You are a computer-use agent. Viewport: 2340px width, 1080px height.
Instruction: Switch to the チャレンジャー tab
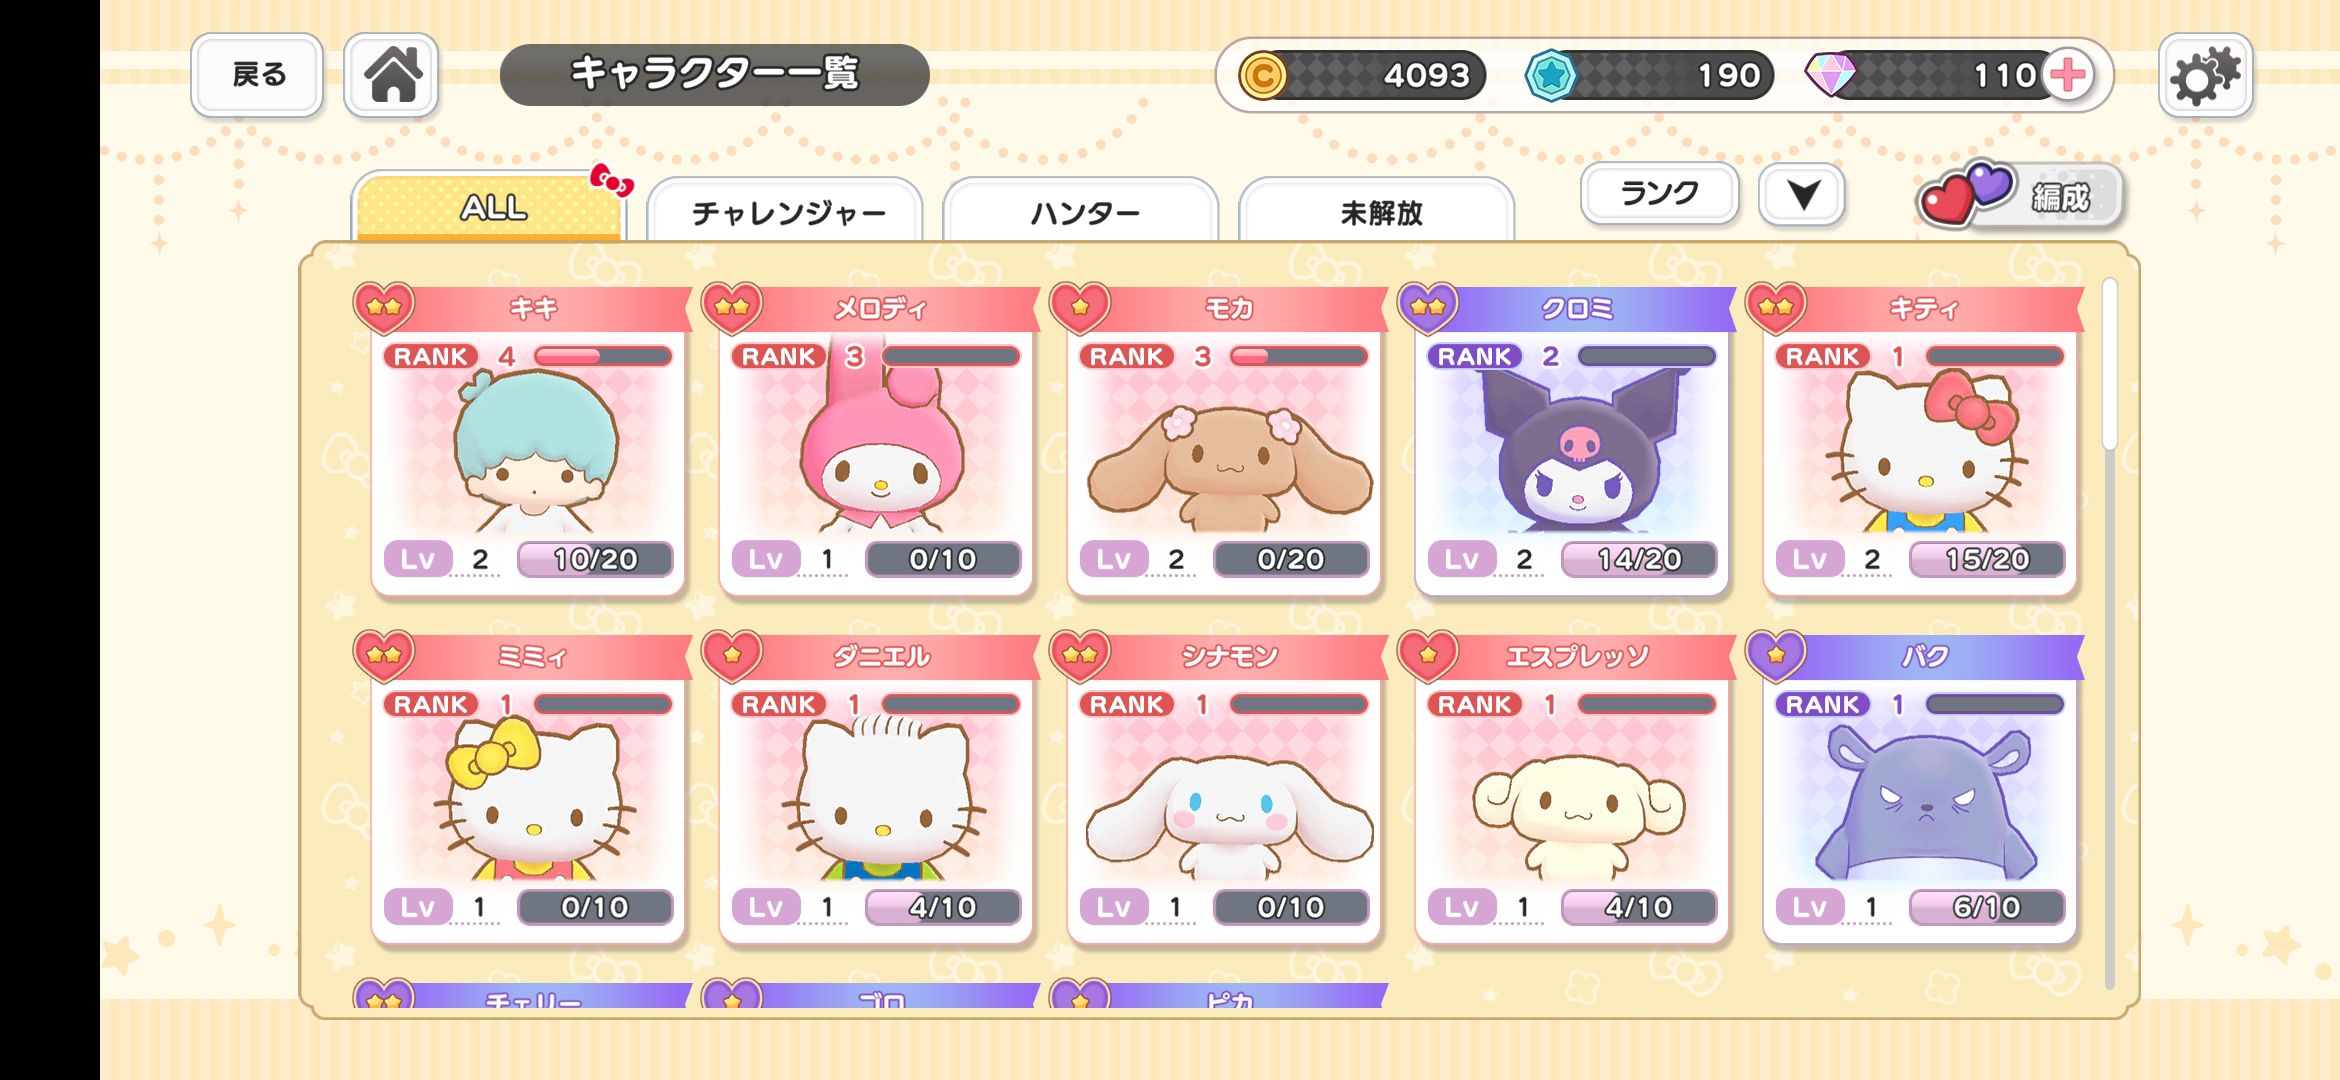pos(786,211)
